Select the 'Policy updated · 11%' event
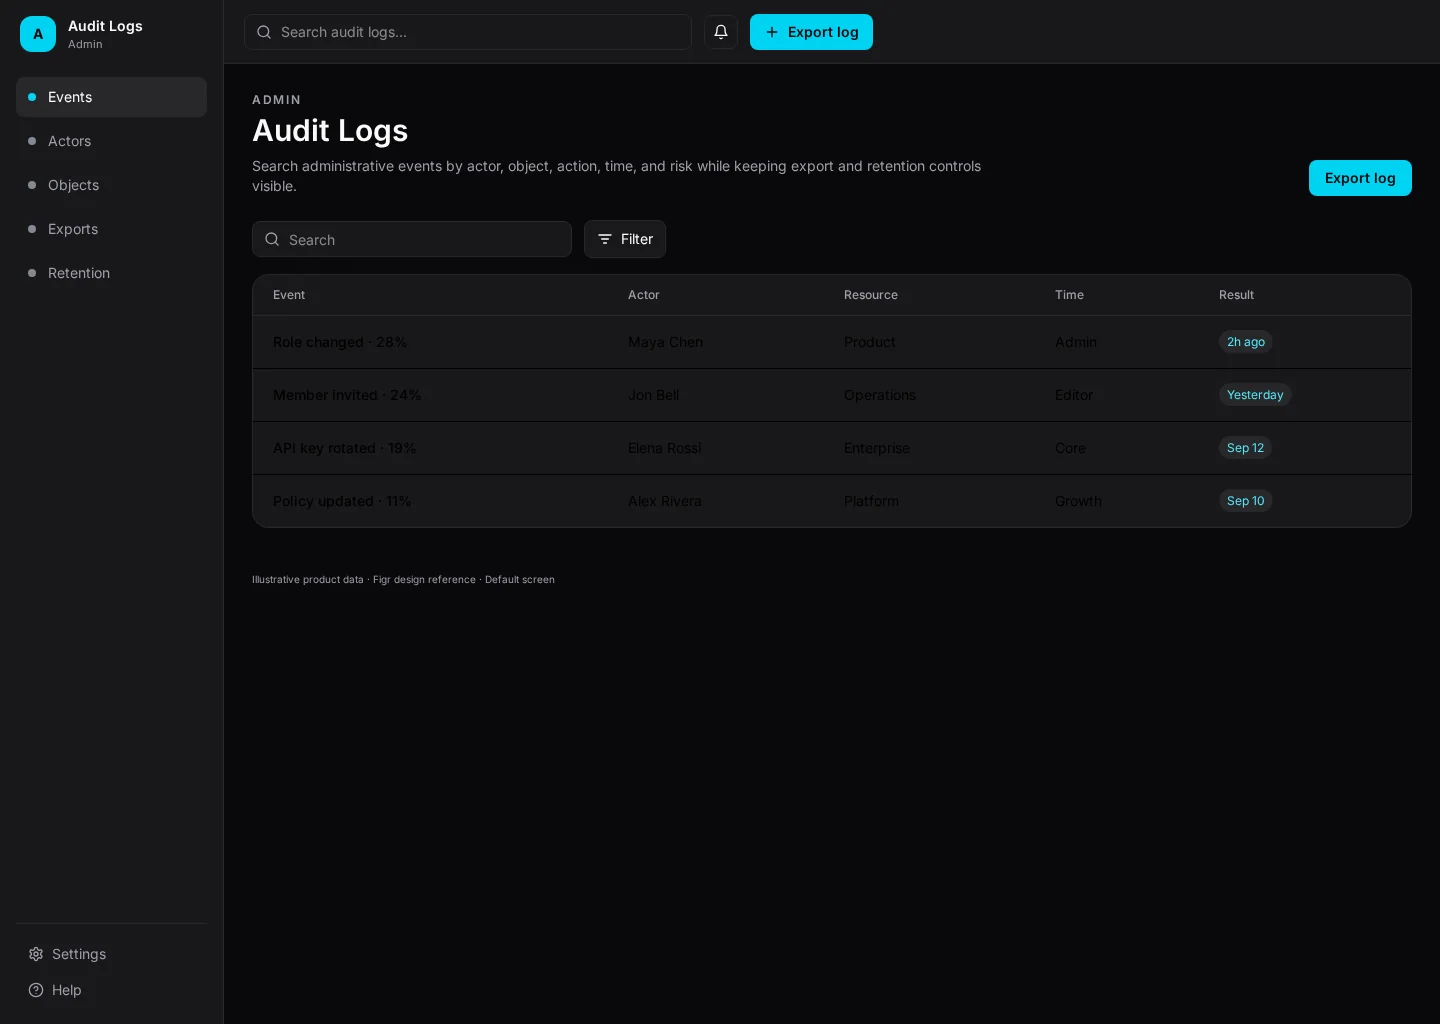 342,501
